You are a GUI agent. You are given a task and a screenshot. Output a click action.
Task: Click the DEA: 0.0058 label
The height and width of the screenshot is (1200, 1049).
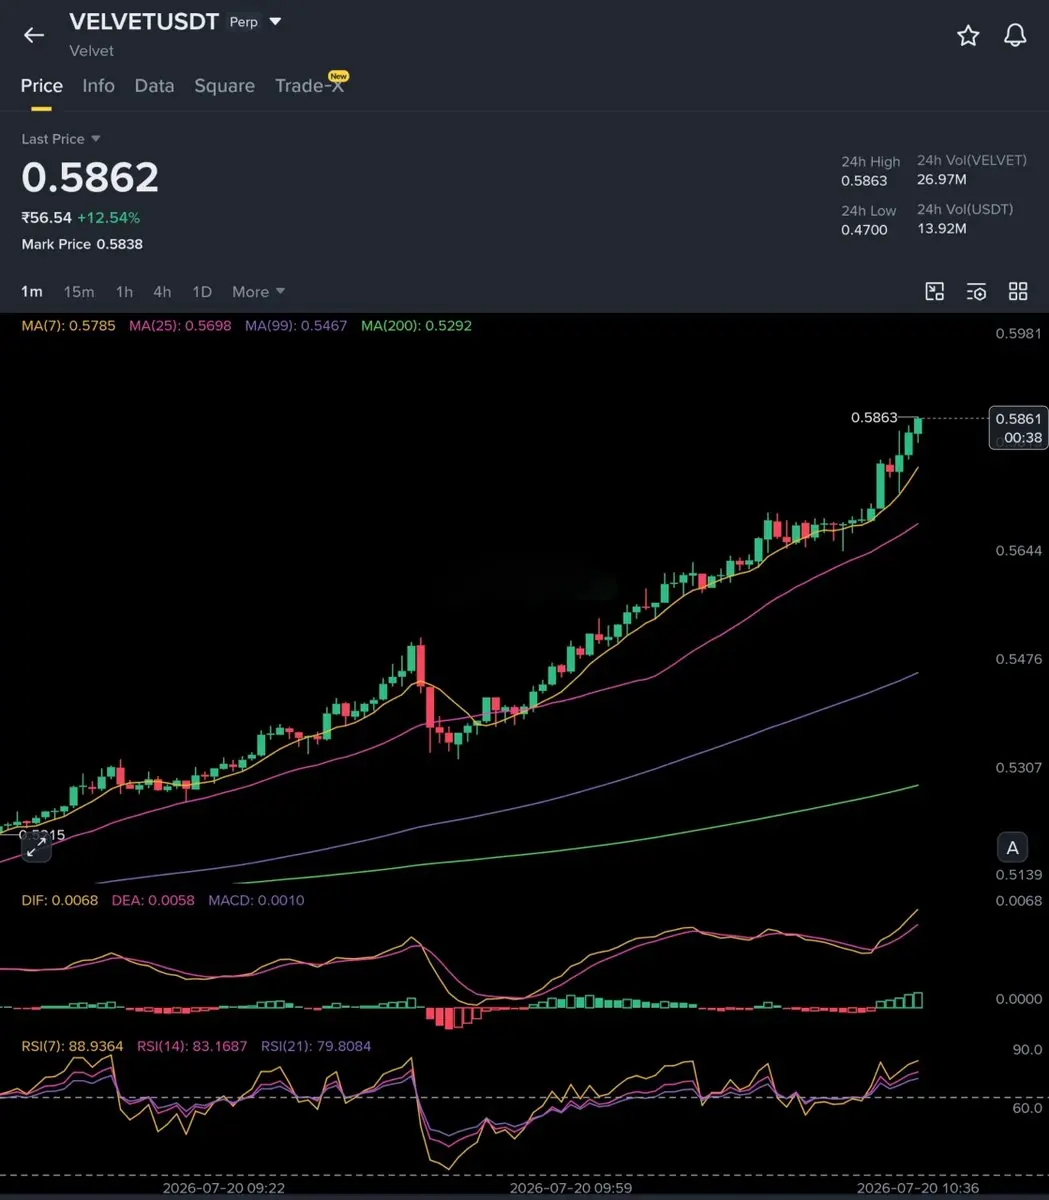pos(153,900)
